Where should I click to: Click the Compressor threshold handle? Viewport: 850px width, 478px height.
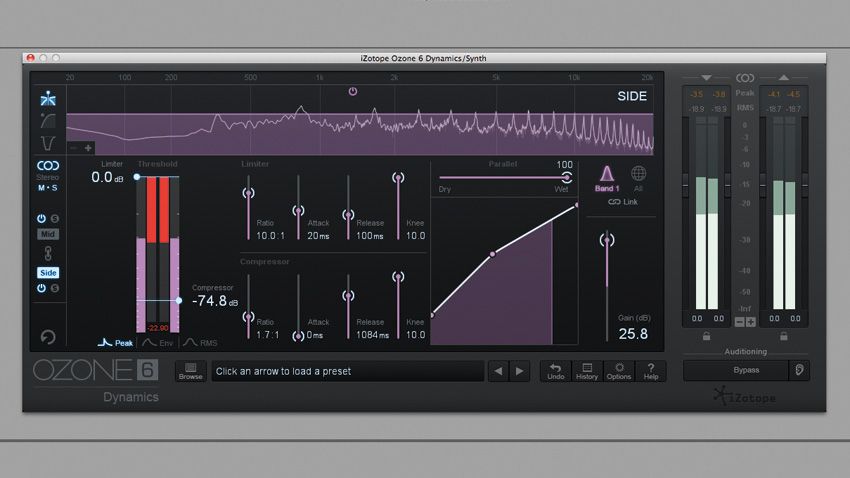pos(179,300)
